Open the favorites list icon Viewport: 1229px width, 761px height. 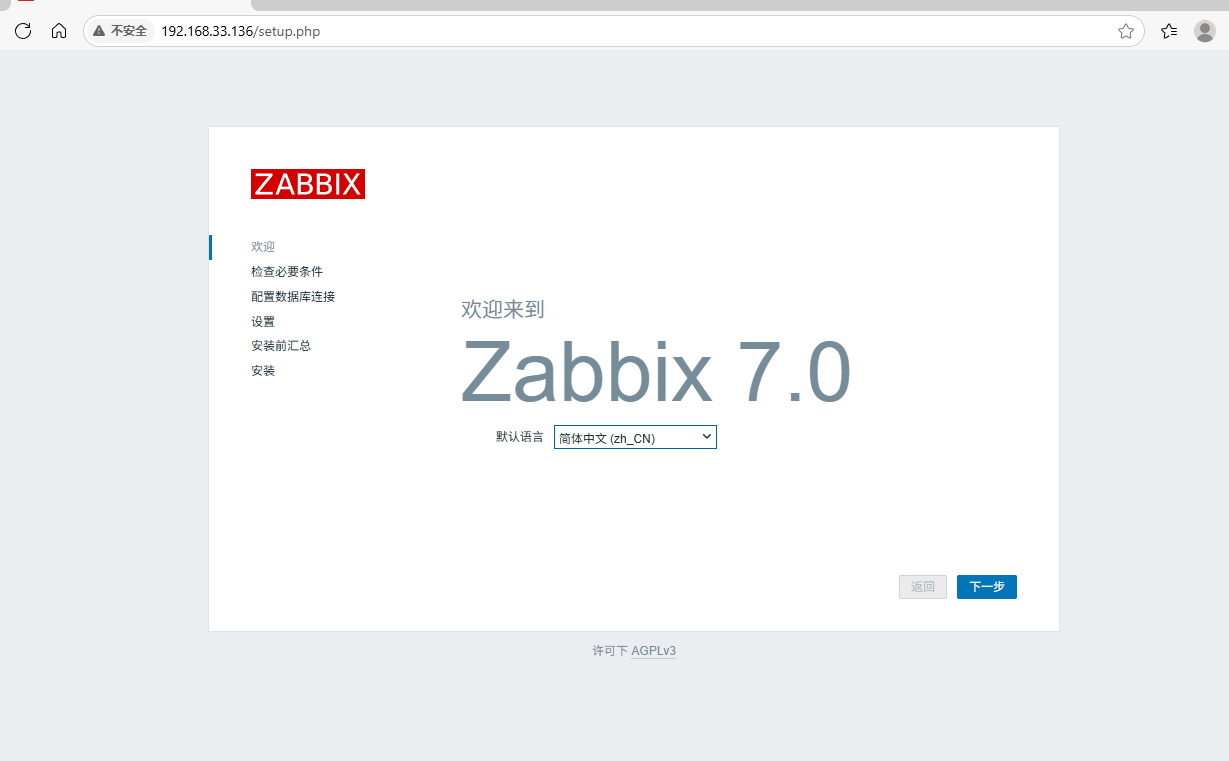pyautogui.click(x=1169, y=31)
